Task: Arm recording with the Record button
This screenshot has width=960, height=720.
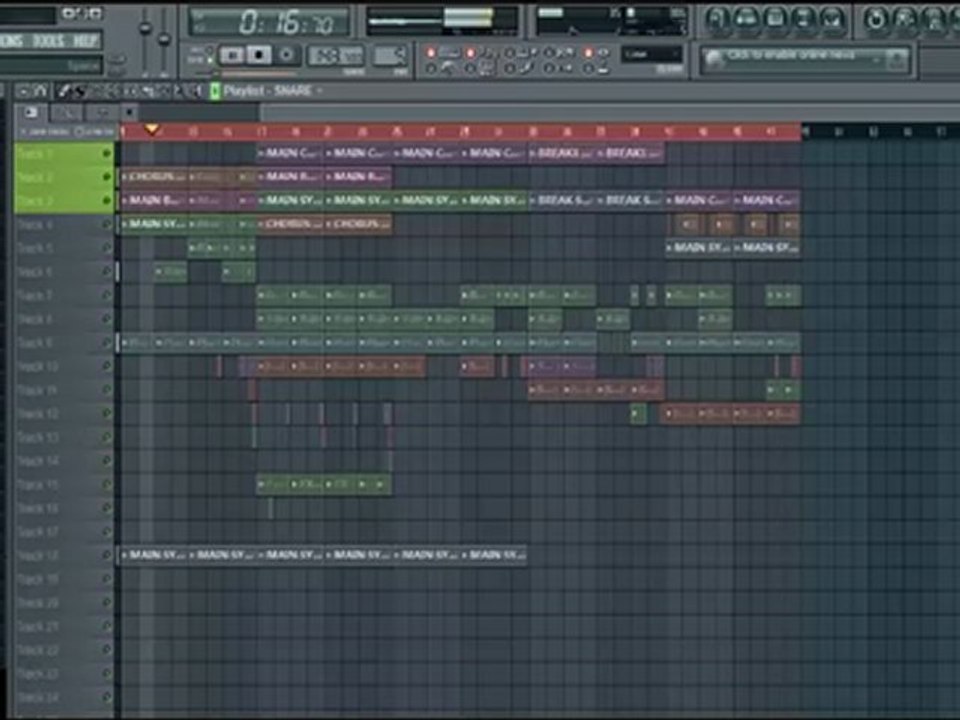Action: pos(286,56)
